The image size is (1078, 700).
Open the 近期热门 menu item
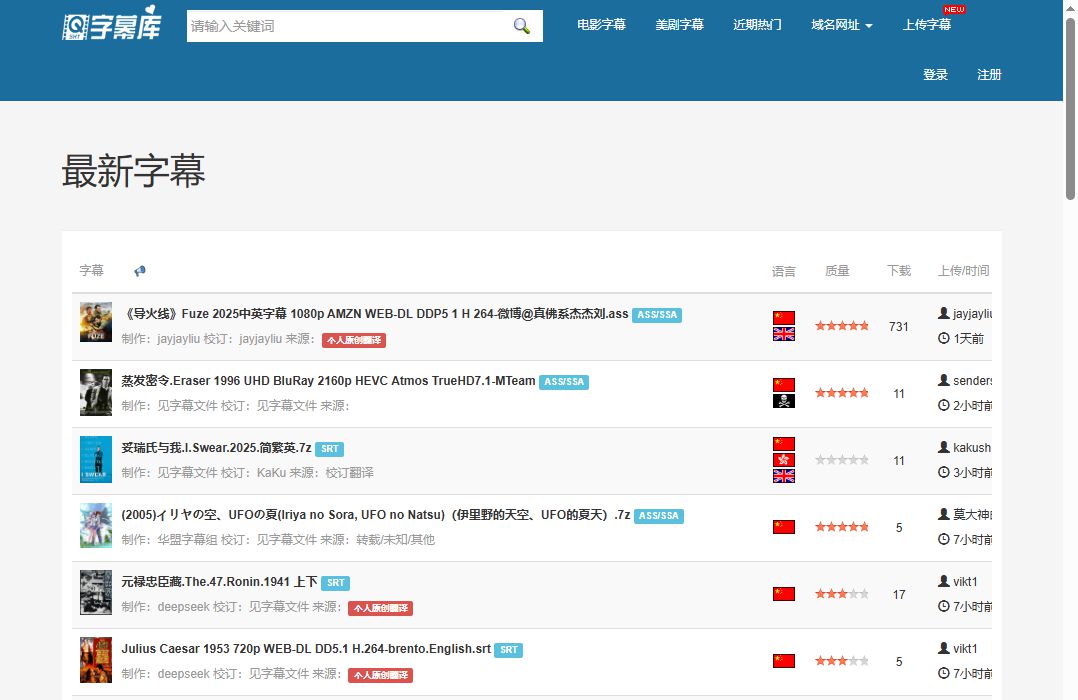[x=757, y=25]
